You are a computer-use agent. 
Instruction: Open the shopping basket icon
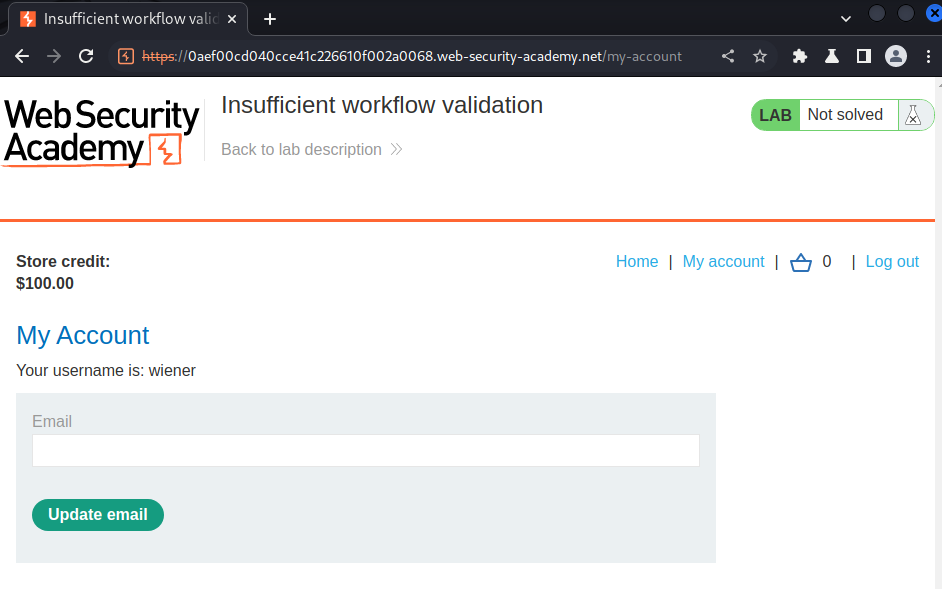pos(800,262)
